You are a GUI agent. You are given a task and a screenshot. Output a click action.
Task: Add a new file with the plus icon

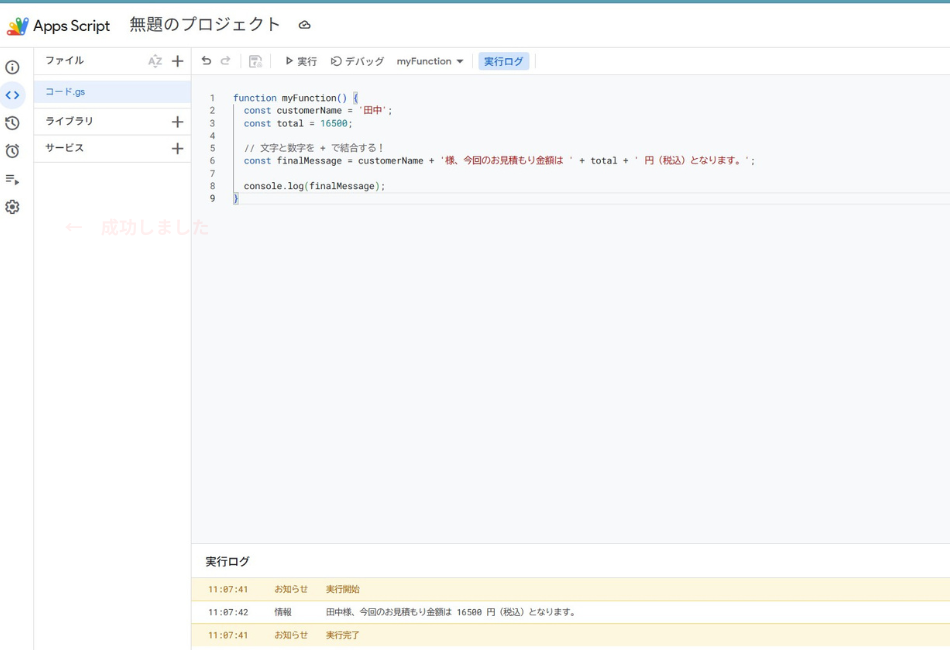(177, 60)
